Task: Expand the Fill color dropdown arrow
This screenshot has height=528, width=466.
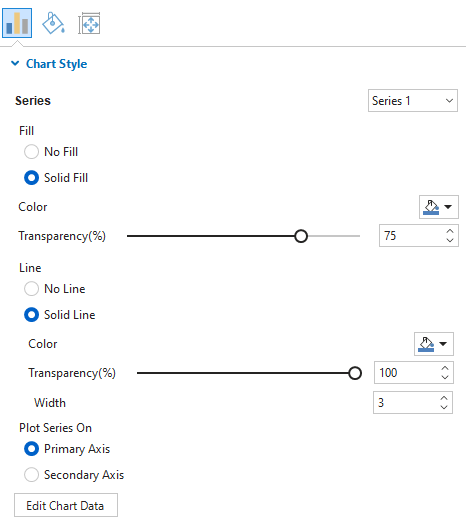Action: (x=448, y=207)
